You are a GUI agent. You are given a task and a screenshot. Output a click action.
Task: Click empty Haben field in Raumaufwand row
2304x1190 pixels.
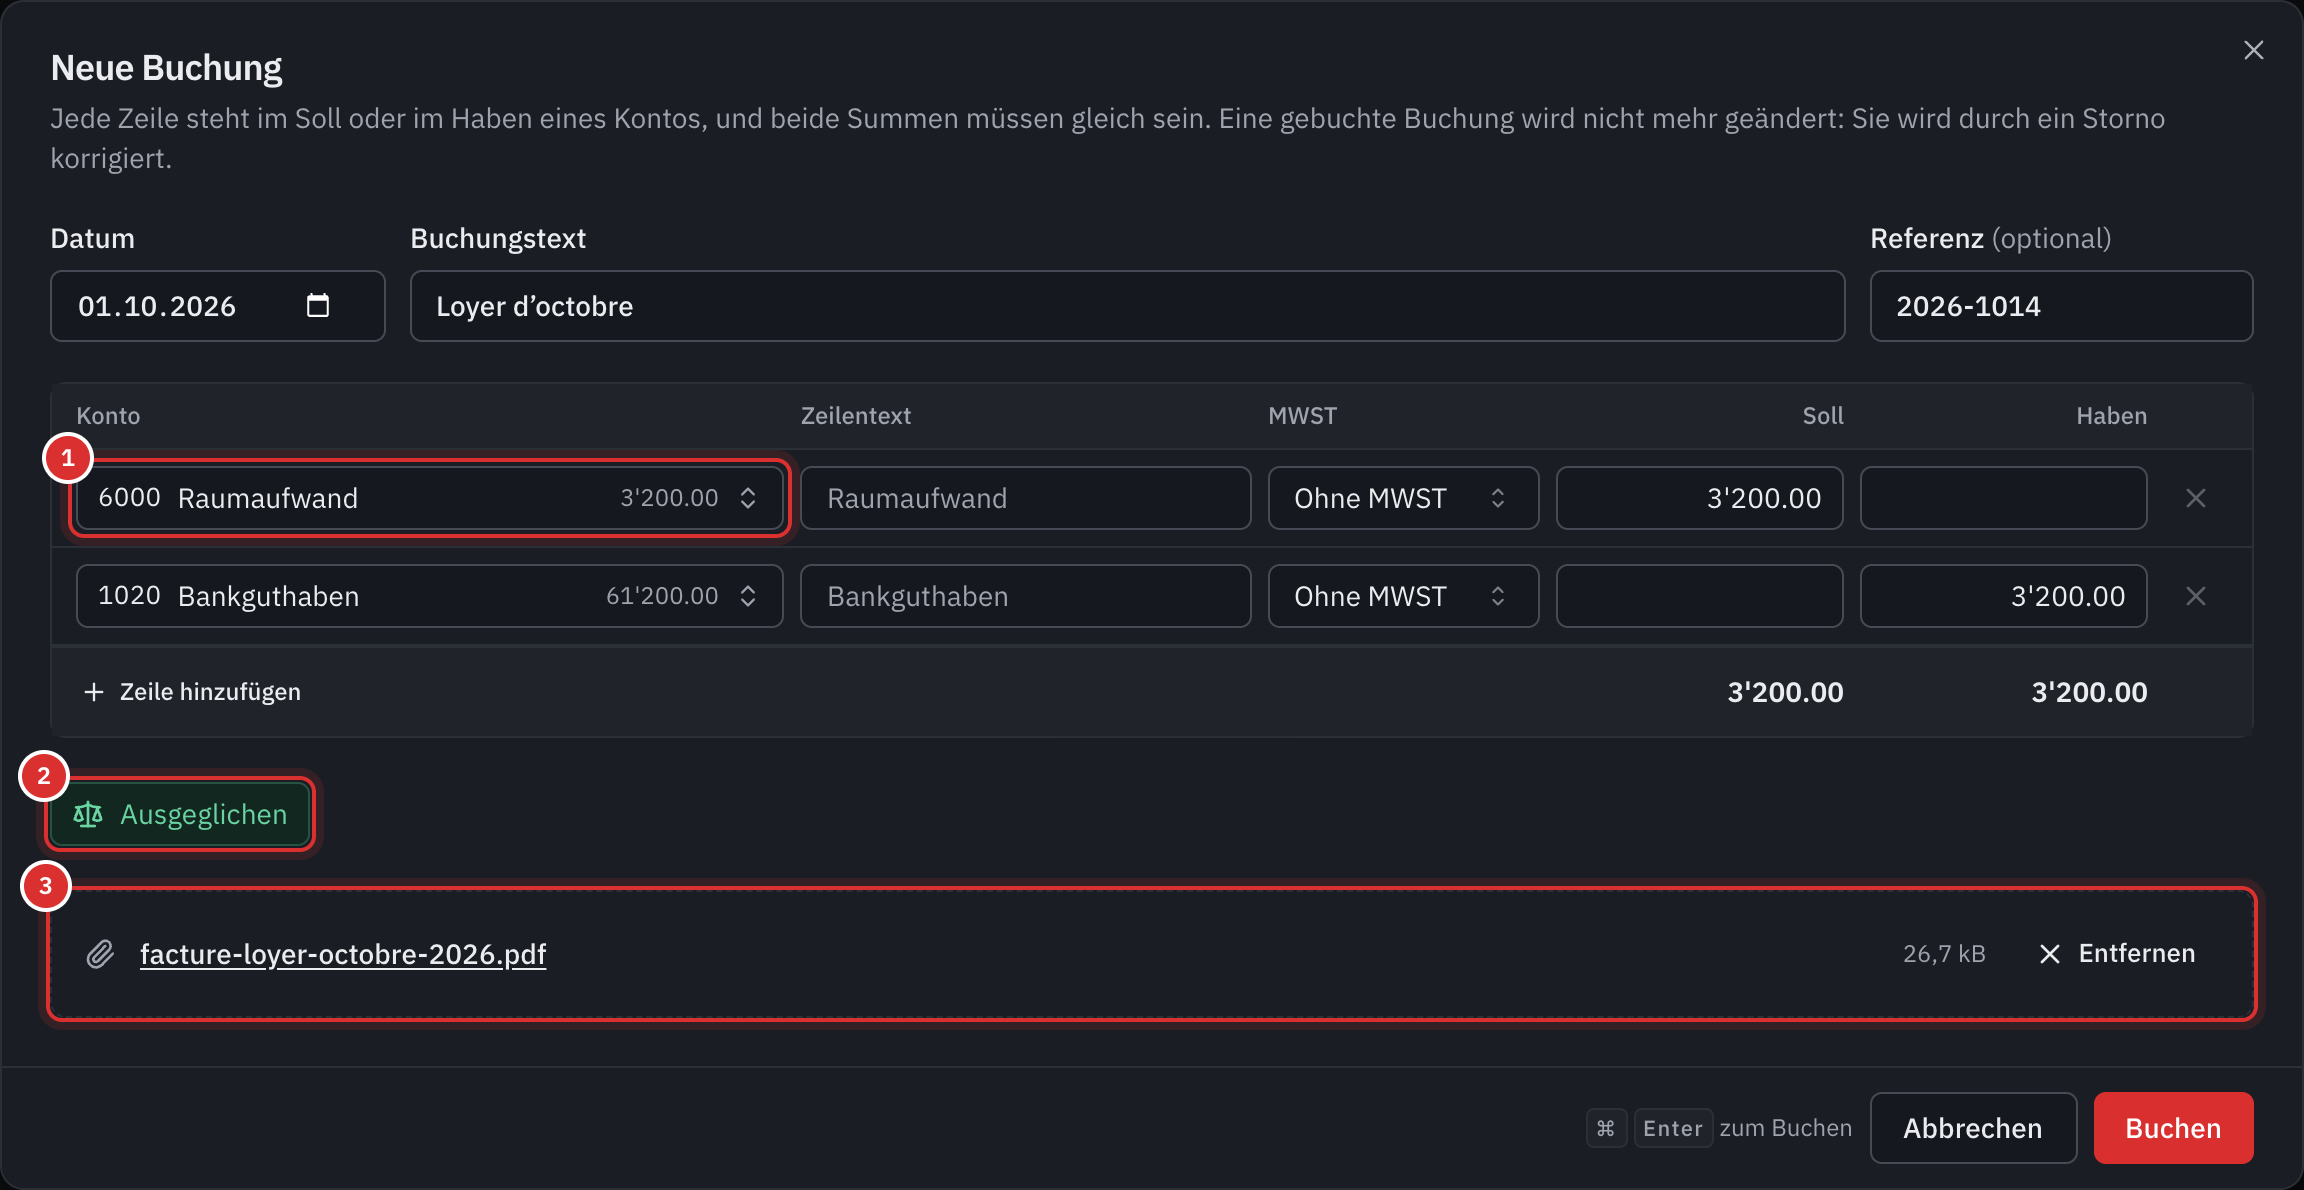point(2003,498)
